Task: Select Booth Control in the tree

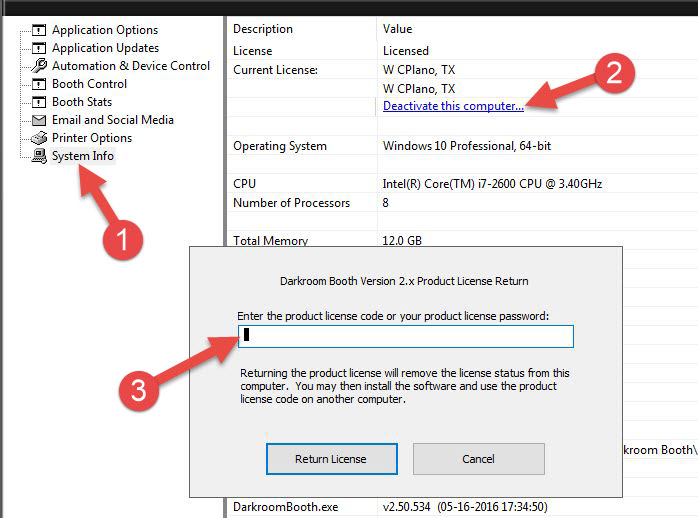Action: pos(89,84)
